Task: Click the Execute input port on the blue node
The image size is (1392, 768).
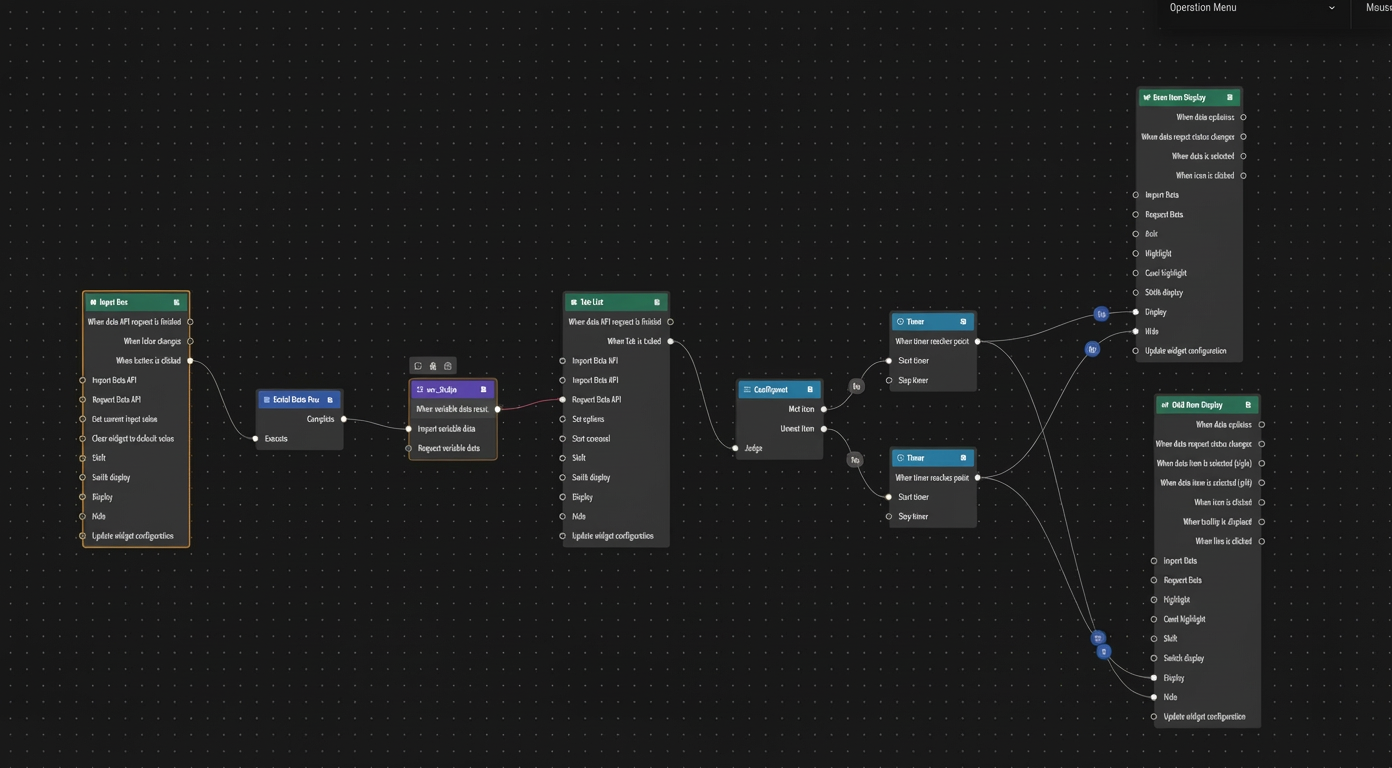Action: 255,439
